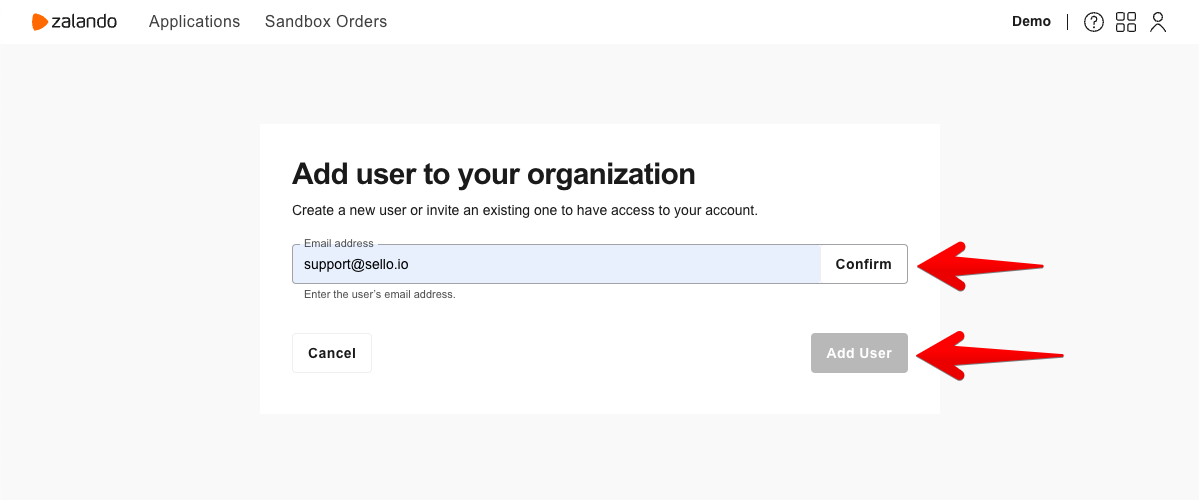Click the 'Enter the user's email address' hint
1199x500 pixels.
[380, 294]
